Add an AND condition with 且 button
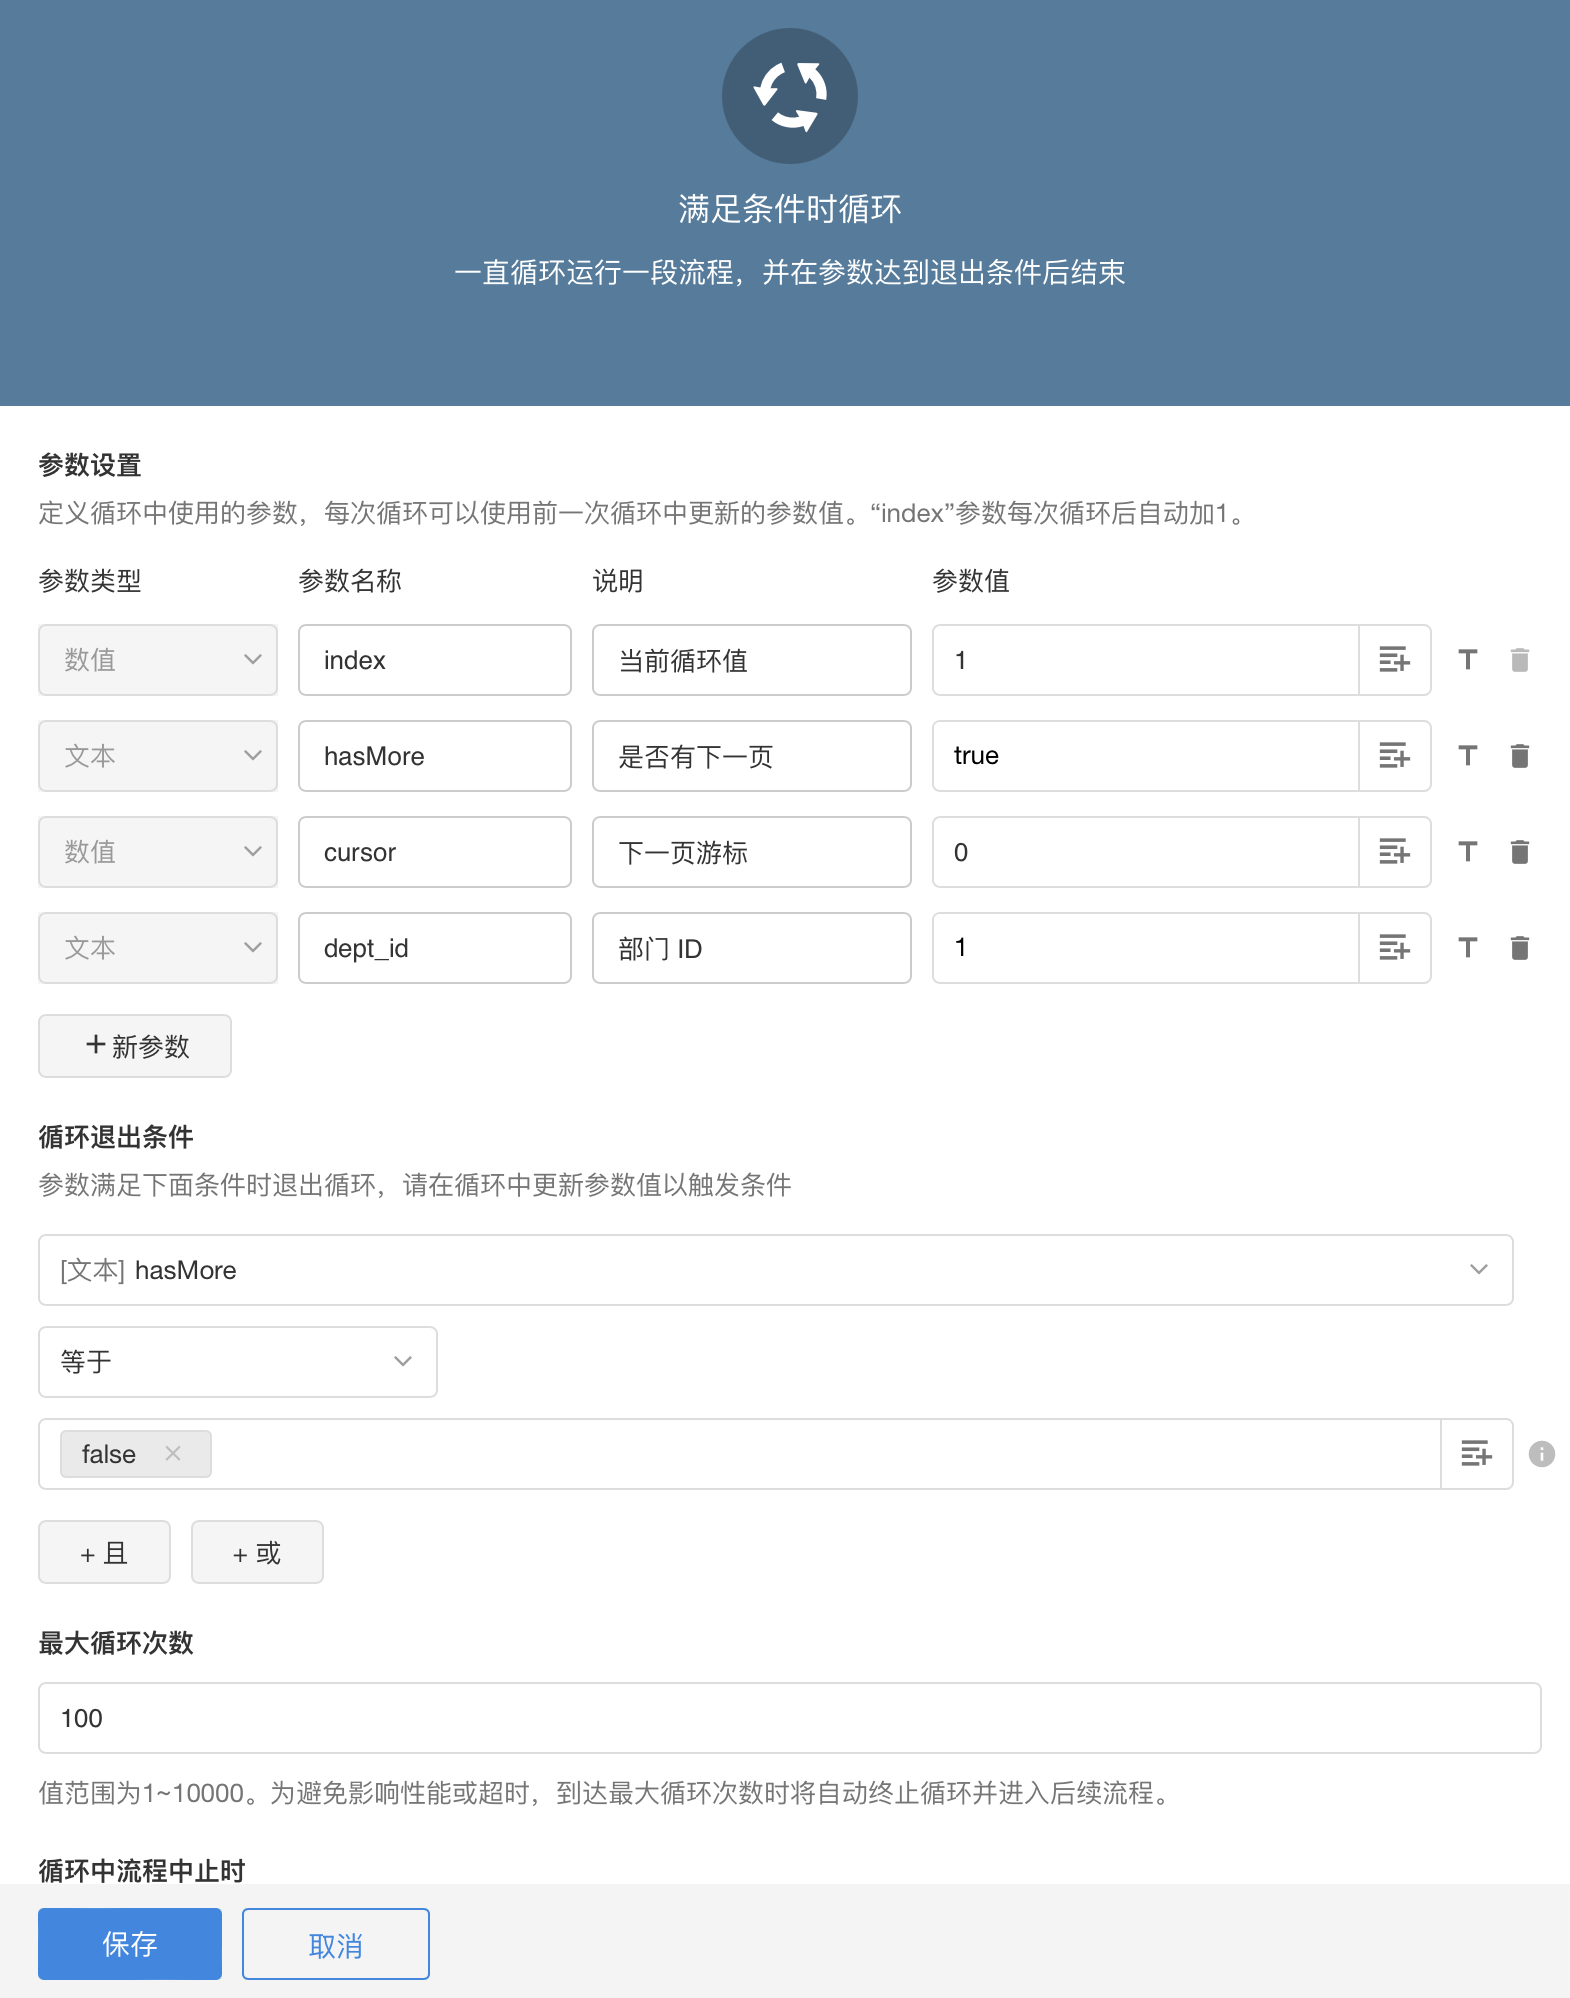 104,1552
